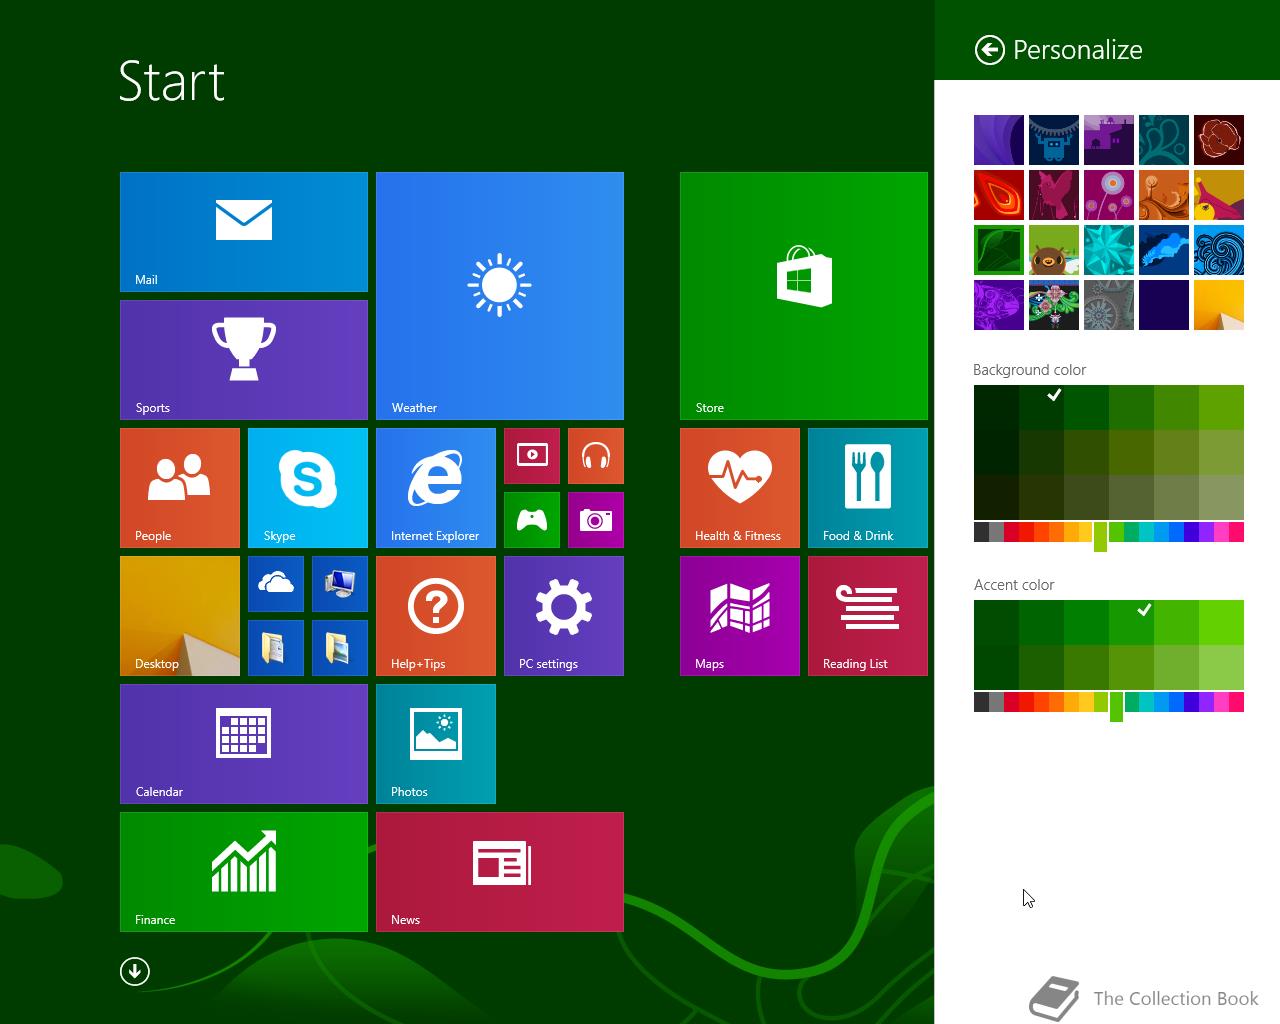Select the yellow desktop wallpaper thumbnail
Image resolution: width=1280 pixels, height=1024 pixels.
(1219, 305)
